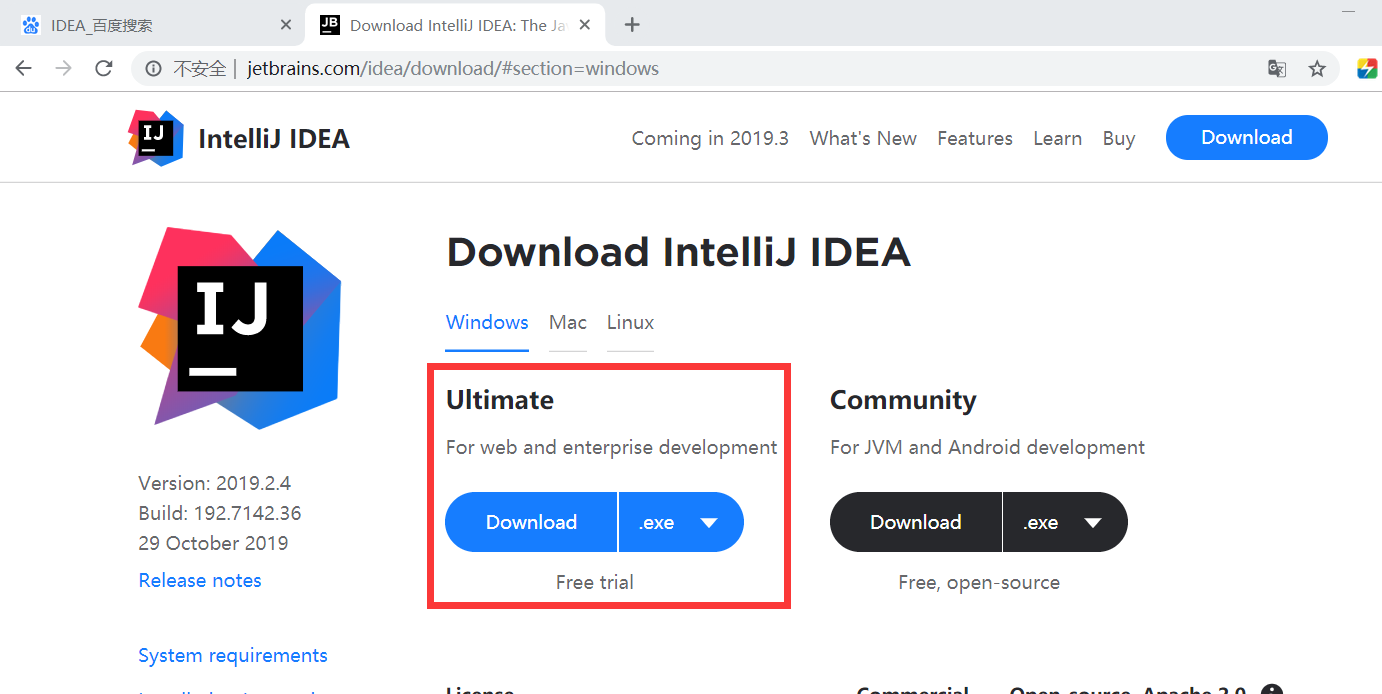Download the Ultimate edition
This screenshot has width=1382, height=694.
[531, 522]
